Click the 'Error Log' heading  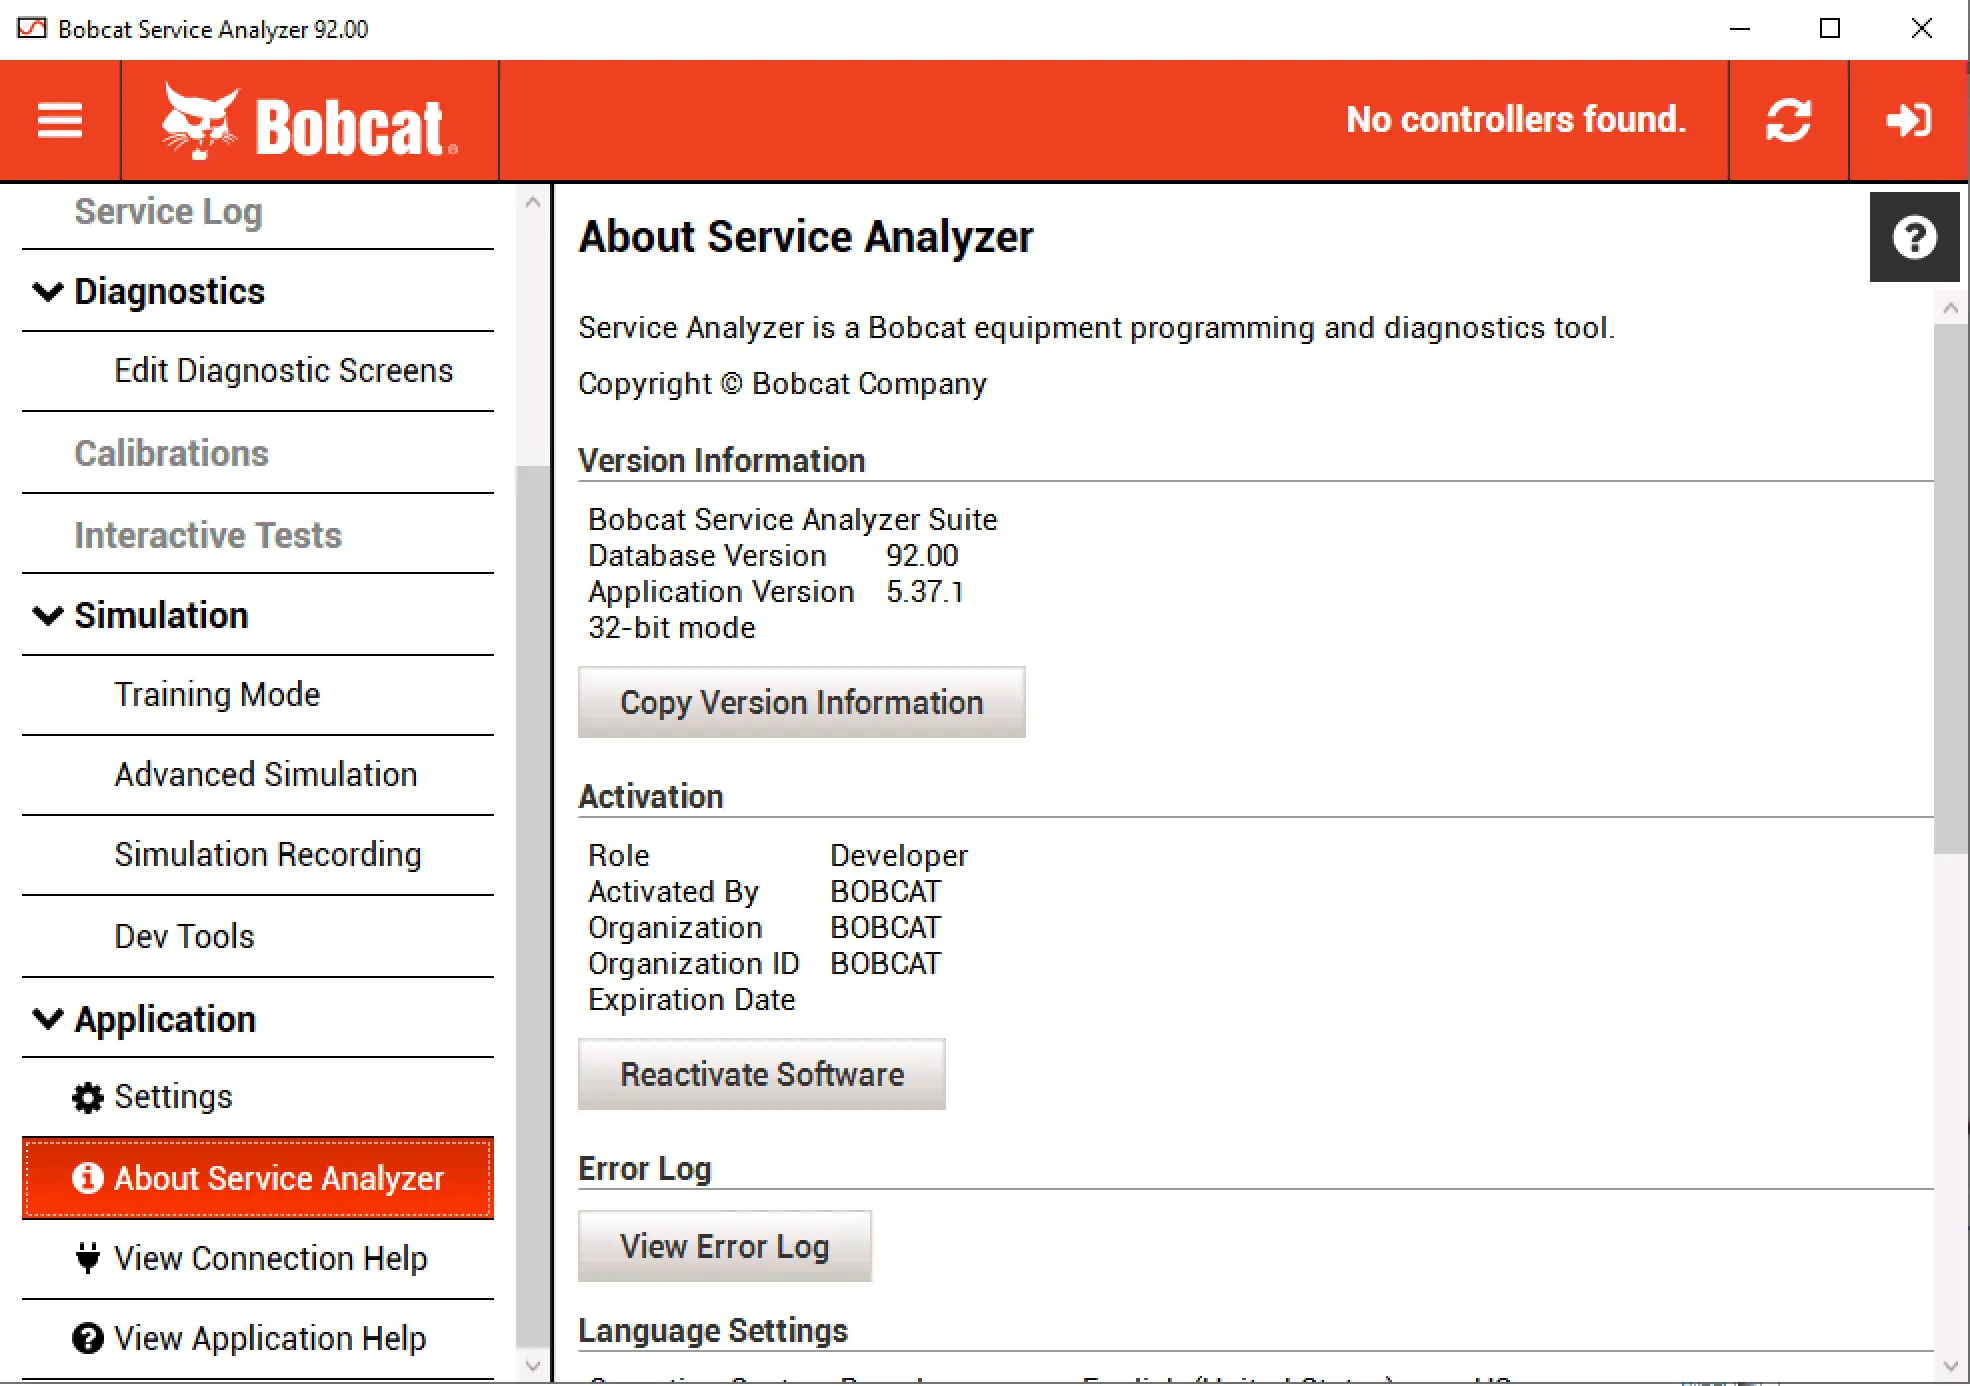point(644,1169)
